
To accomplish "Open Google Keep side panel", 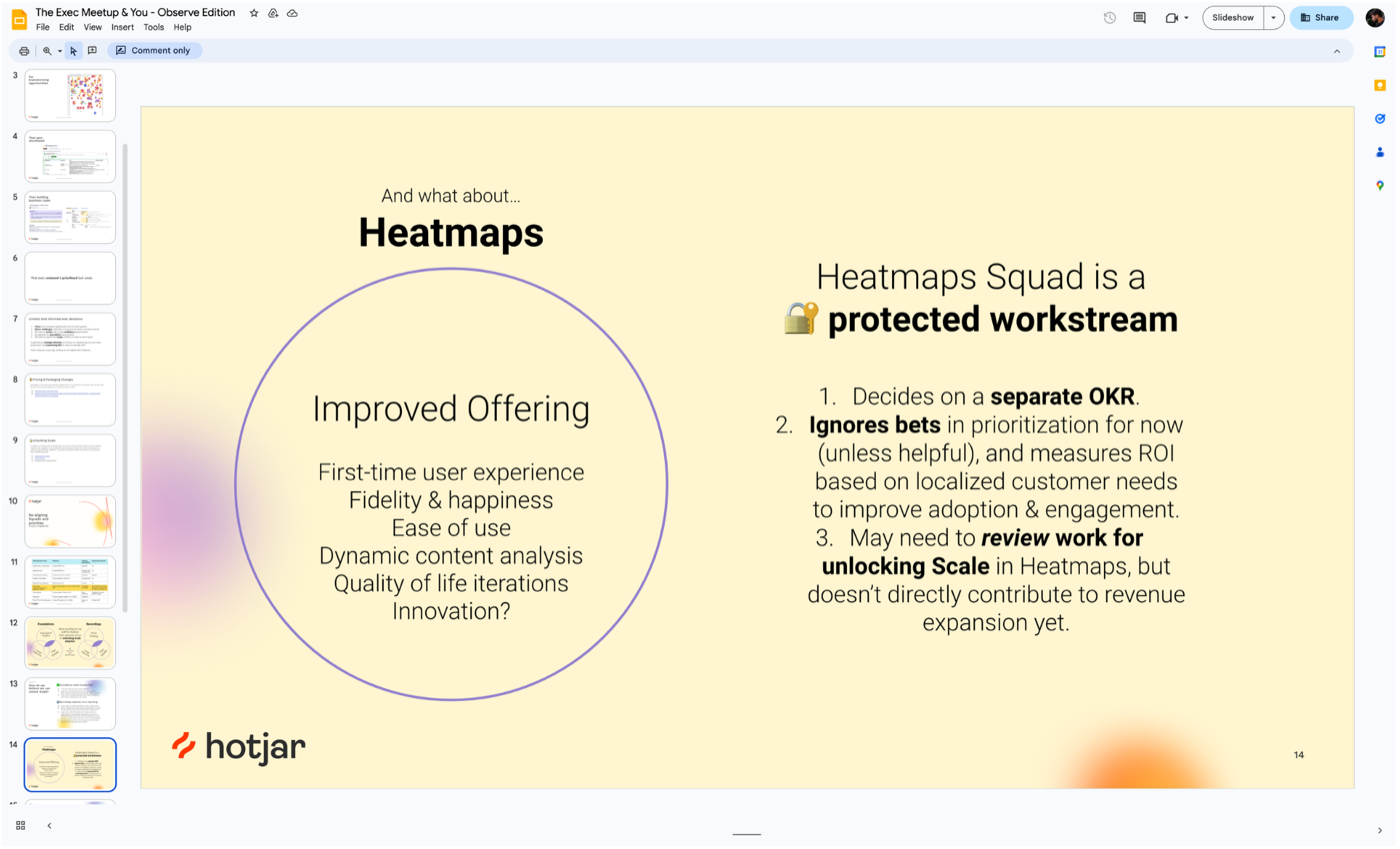I will point(1380,85).
